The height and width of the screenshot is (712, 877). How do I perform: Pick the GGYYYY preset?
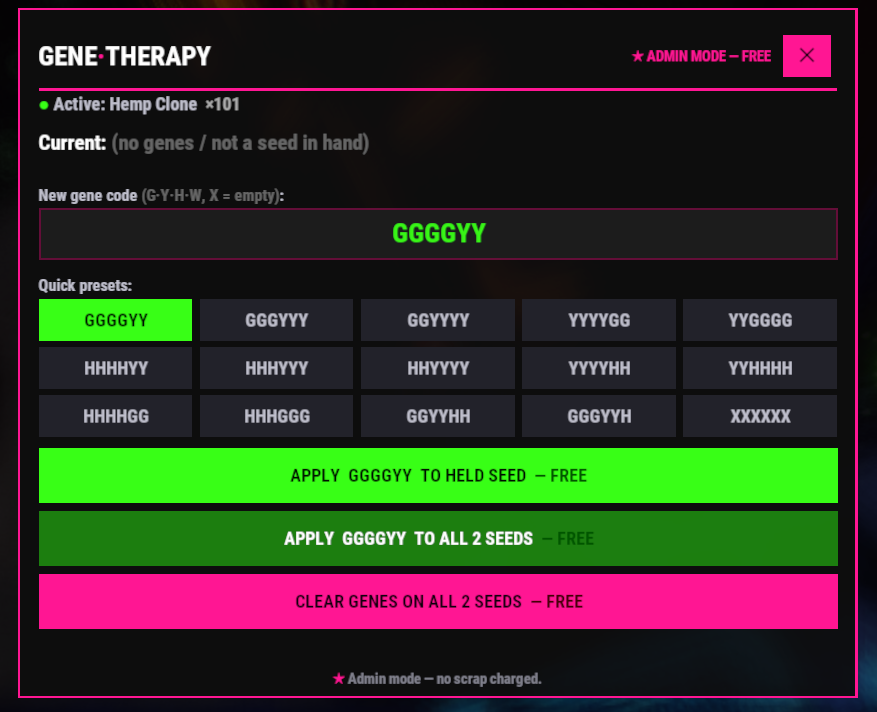coord(438,320)
